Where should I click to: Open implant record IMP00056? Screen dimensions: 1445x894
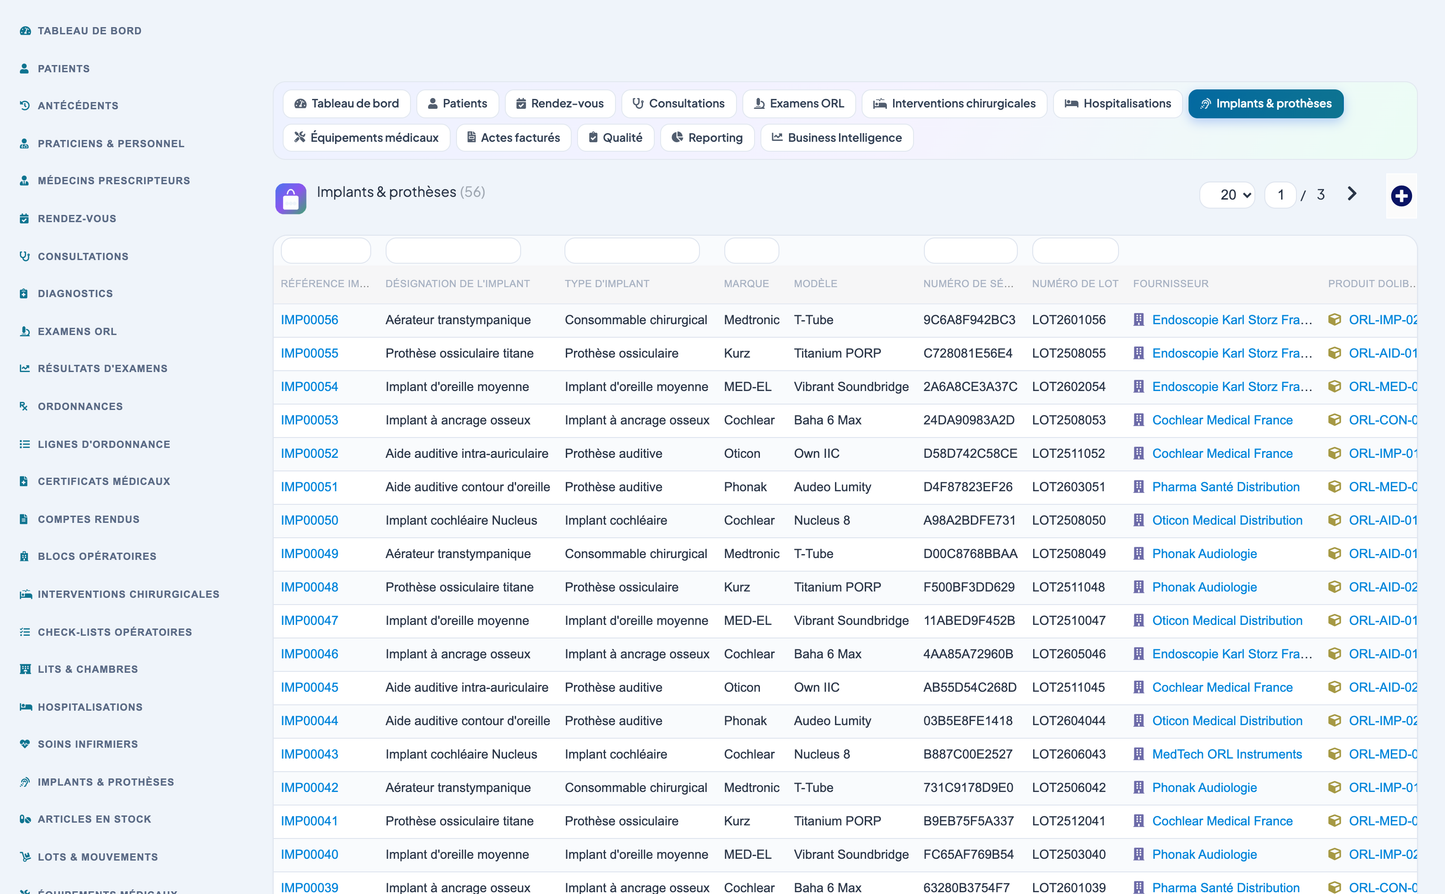coord(309,320)
